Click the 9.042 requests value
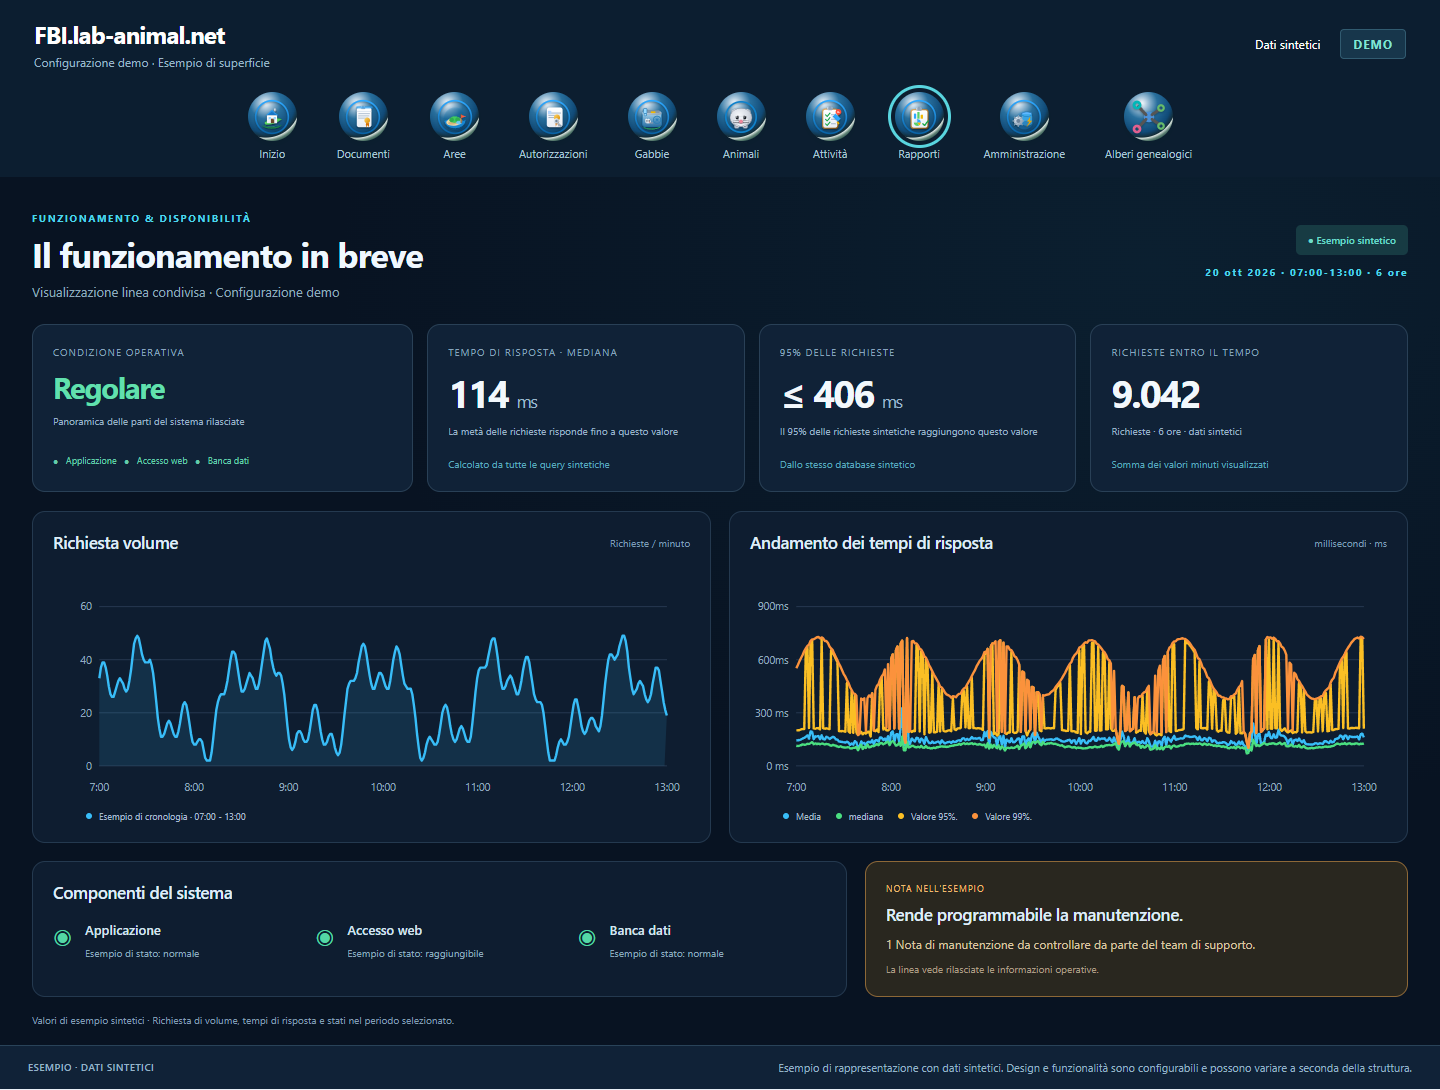 click(x=1156, y=396)
